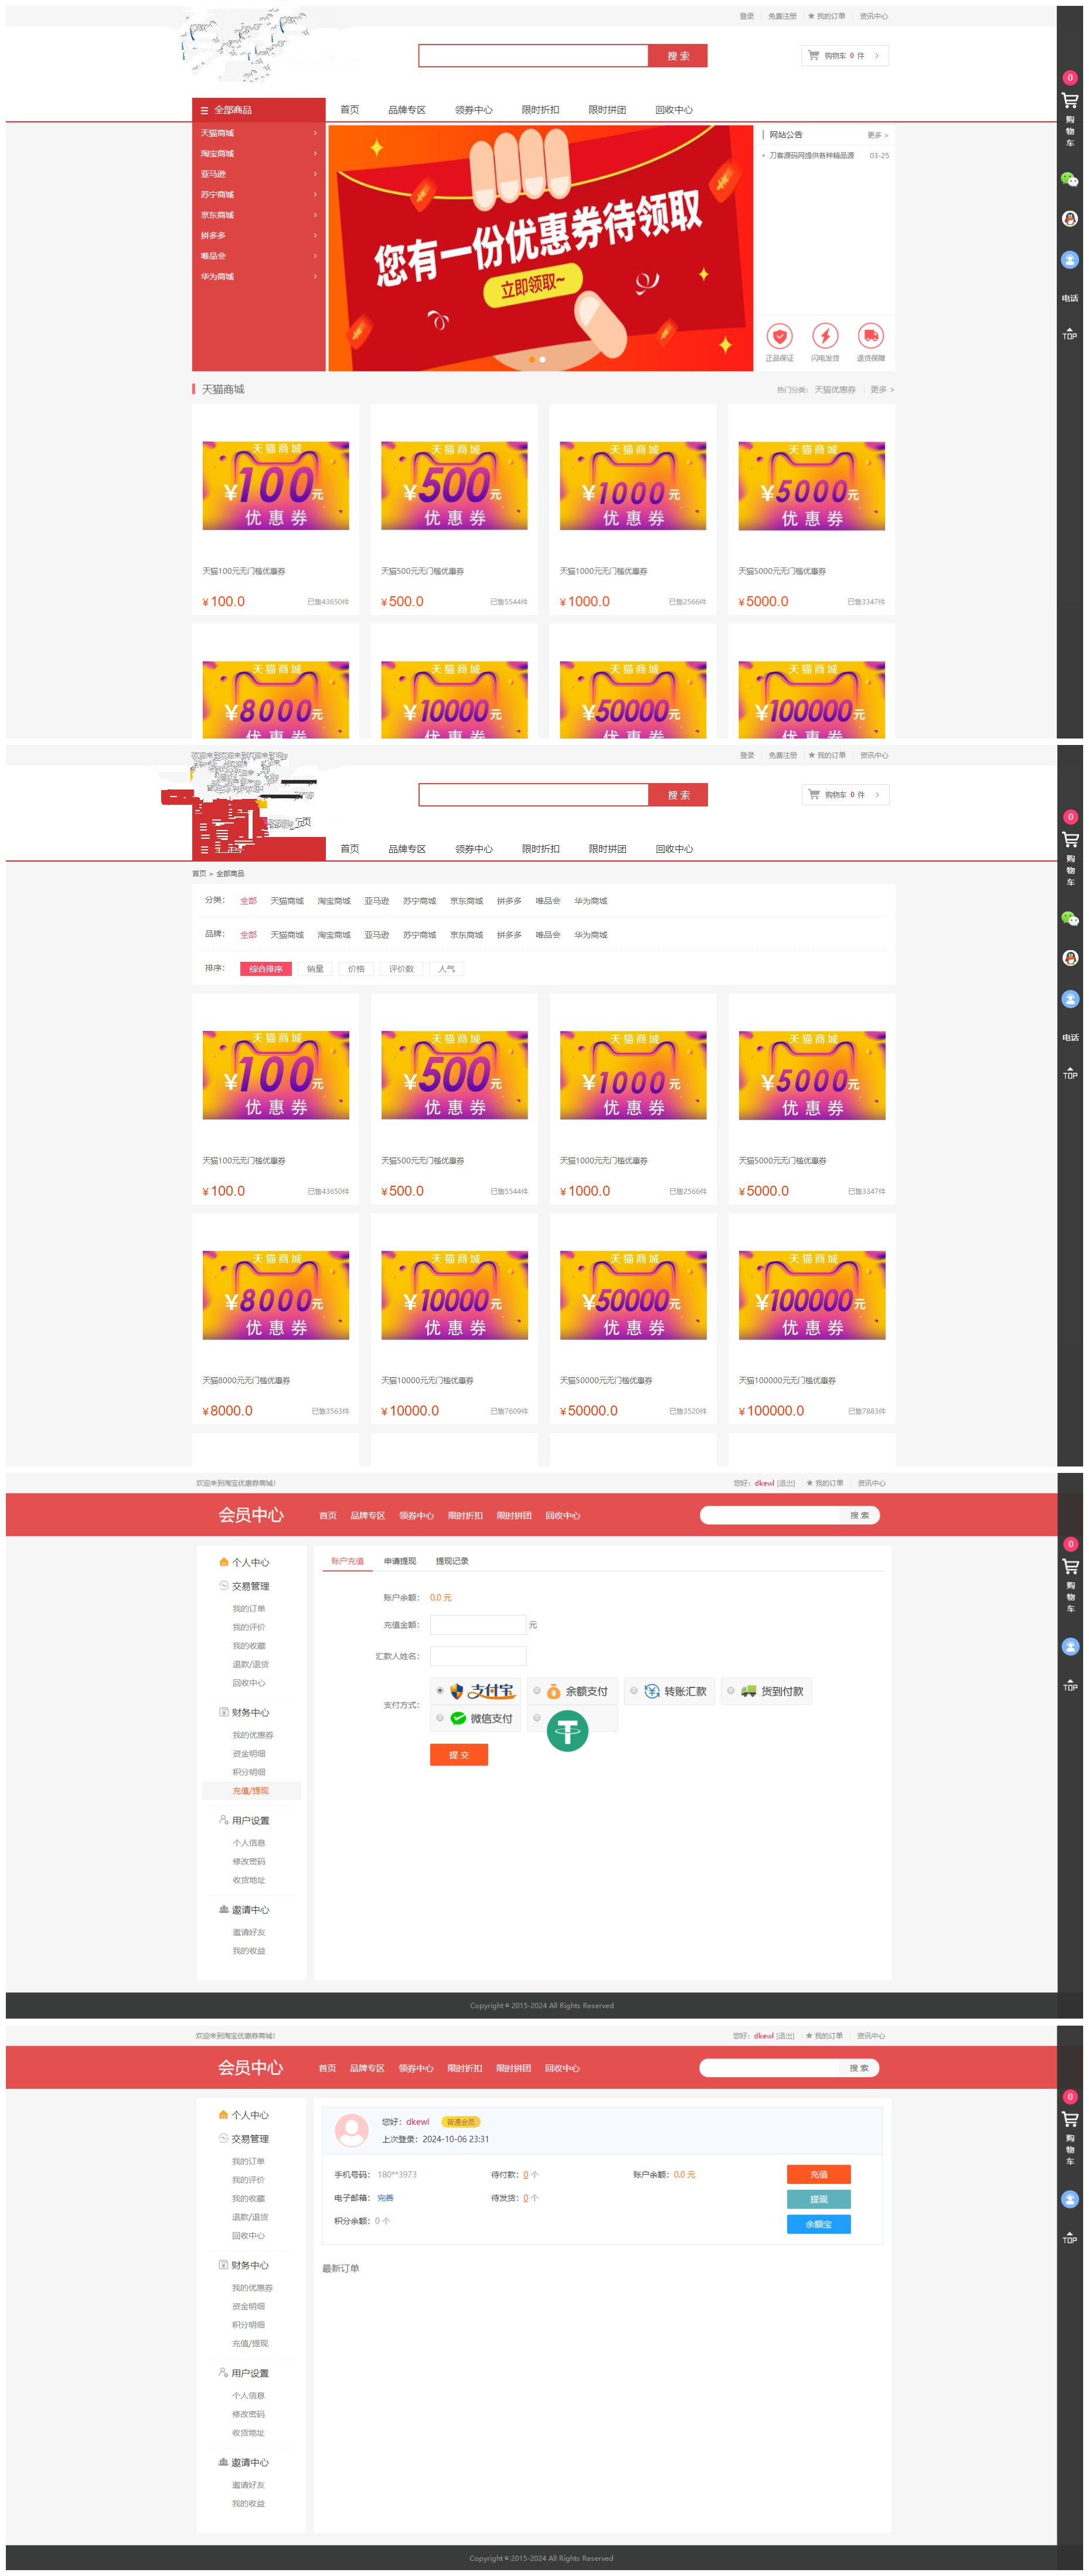Image resolution: width=1089 pixels, height=2576 pixels.
Task: Click QQ penguin icon in product listing page sidebar
Action: click(1069, 958)
